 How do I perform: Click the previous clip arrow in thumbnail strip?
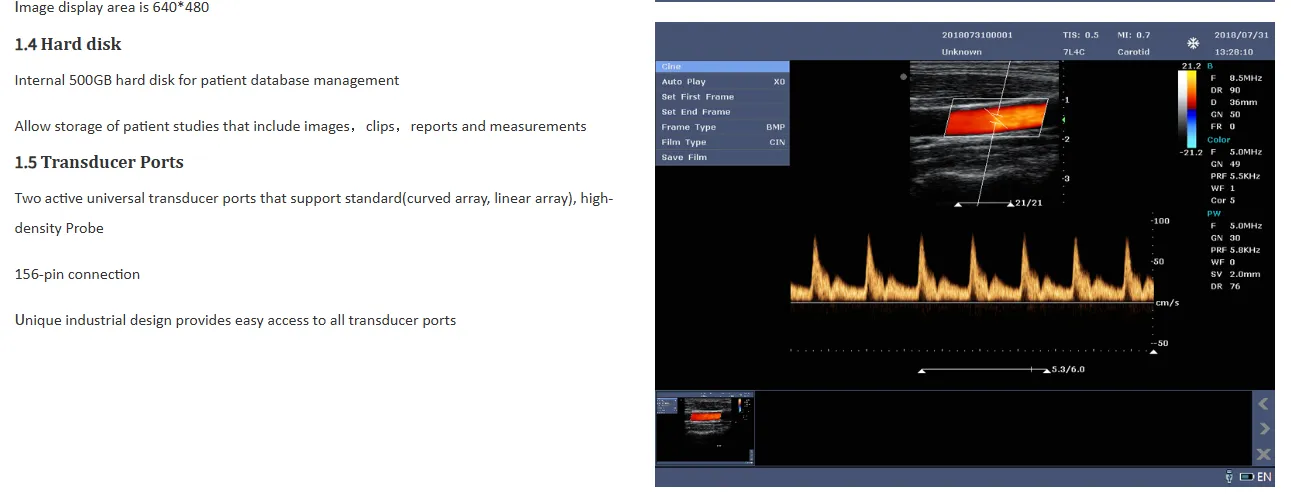click(1263, 404)
